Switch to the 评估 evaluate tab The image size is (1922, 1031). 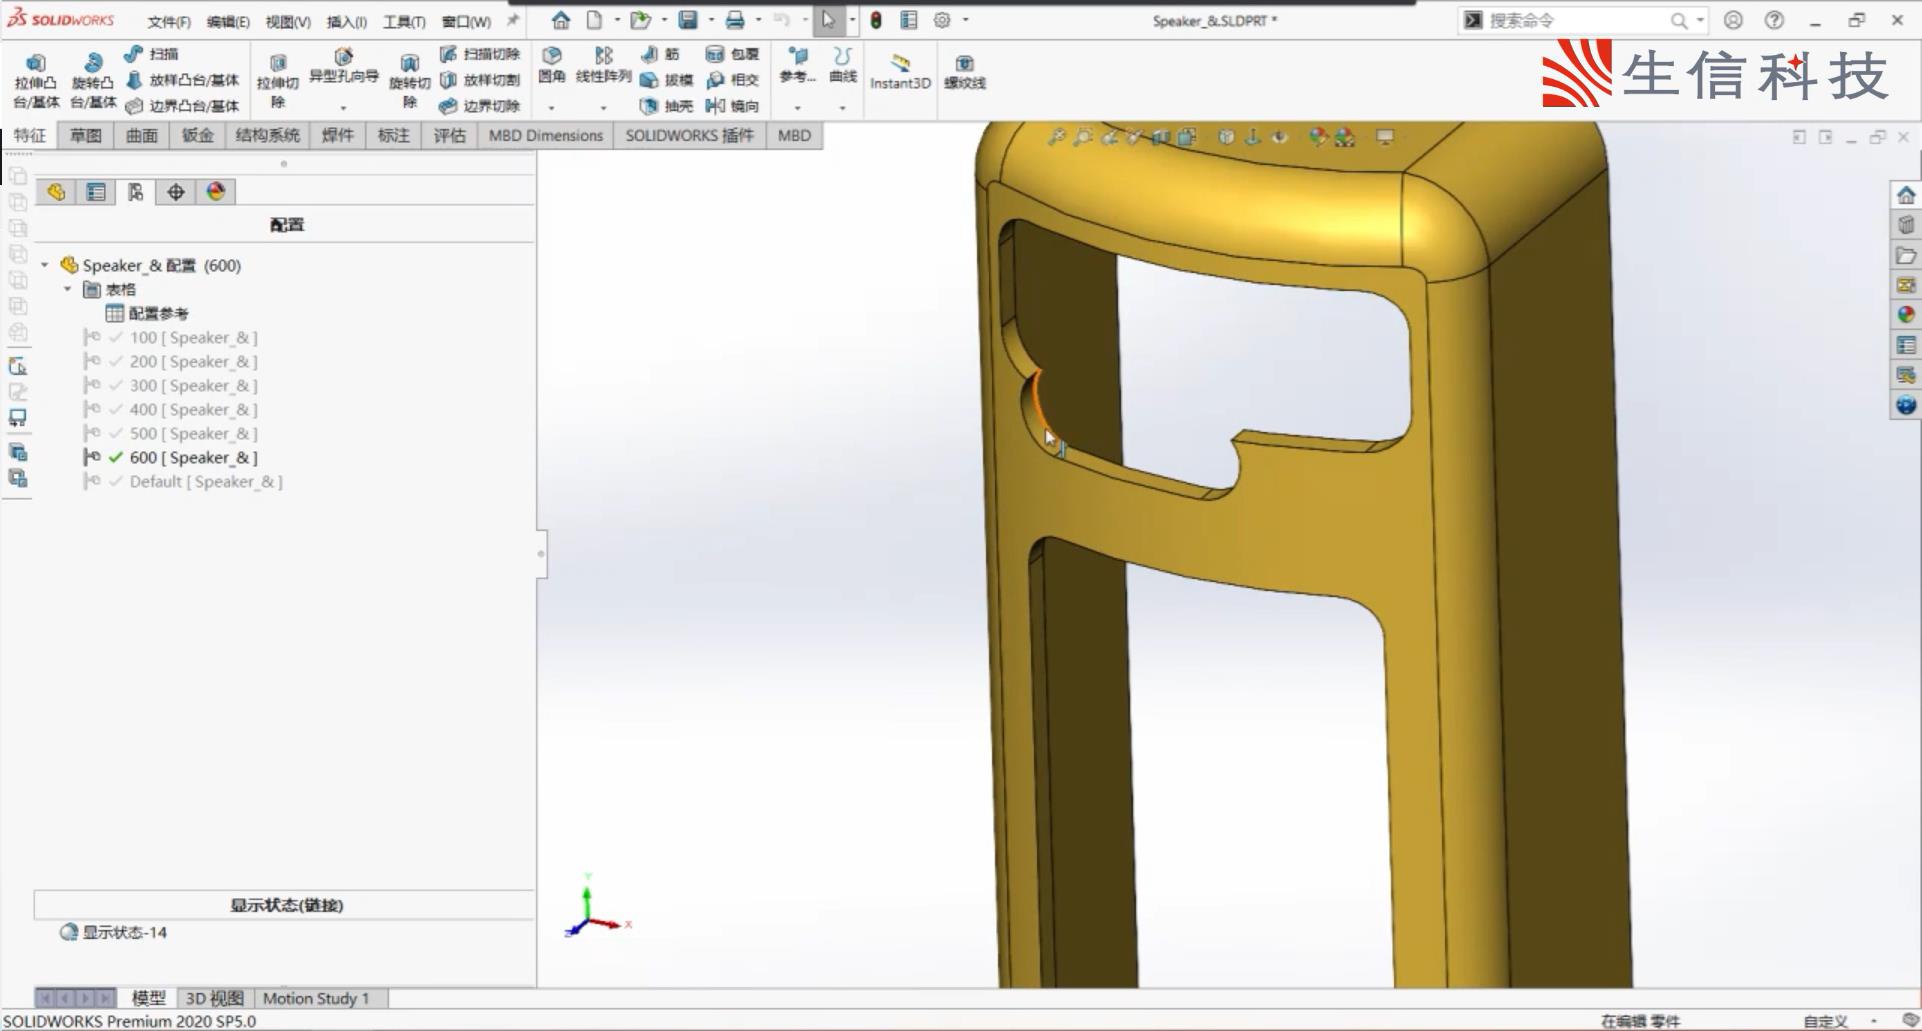(x=450, y=135)
